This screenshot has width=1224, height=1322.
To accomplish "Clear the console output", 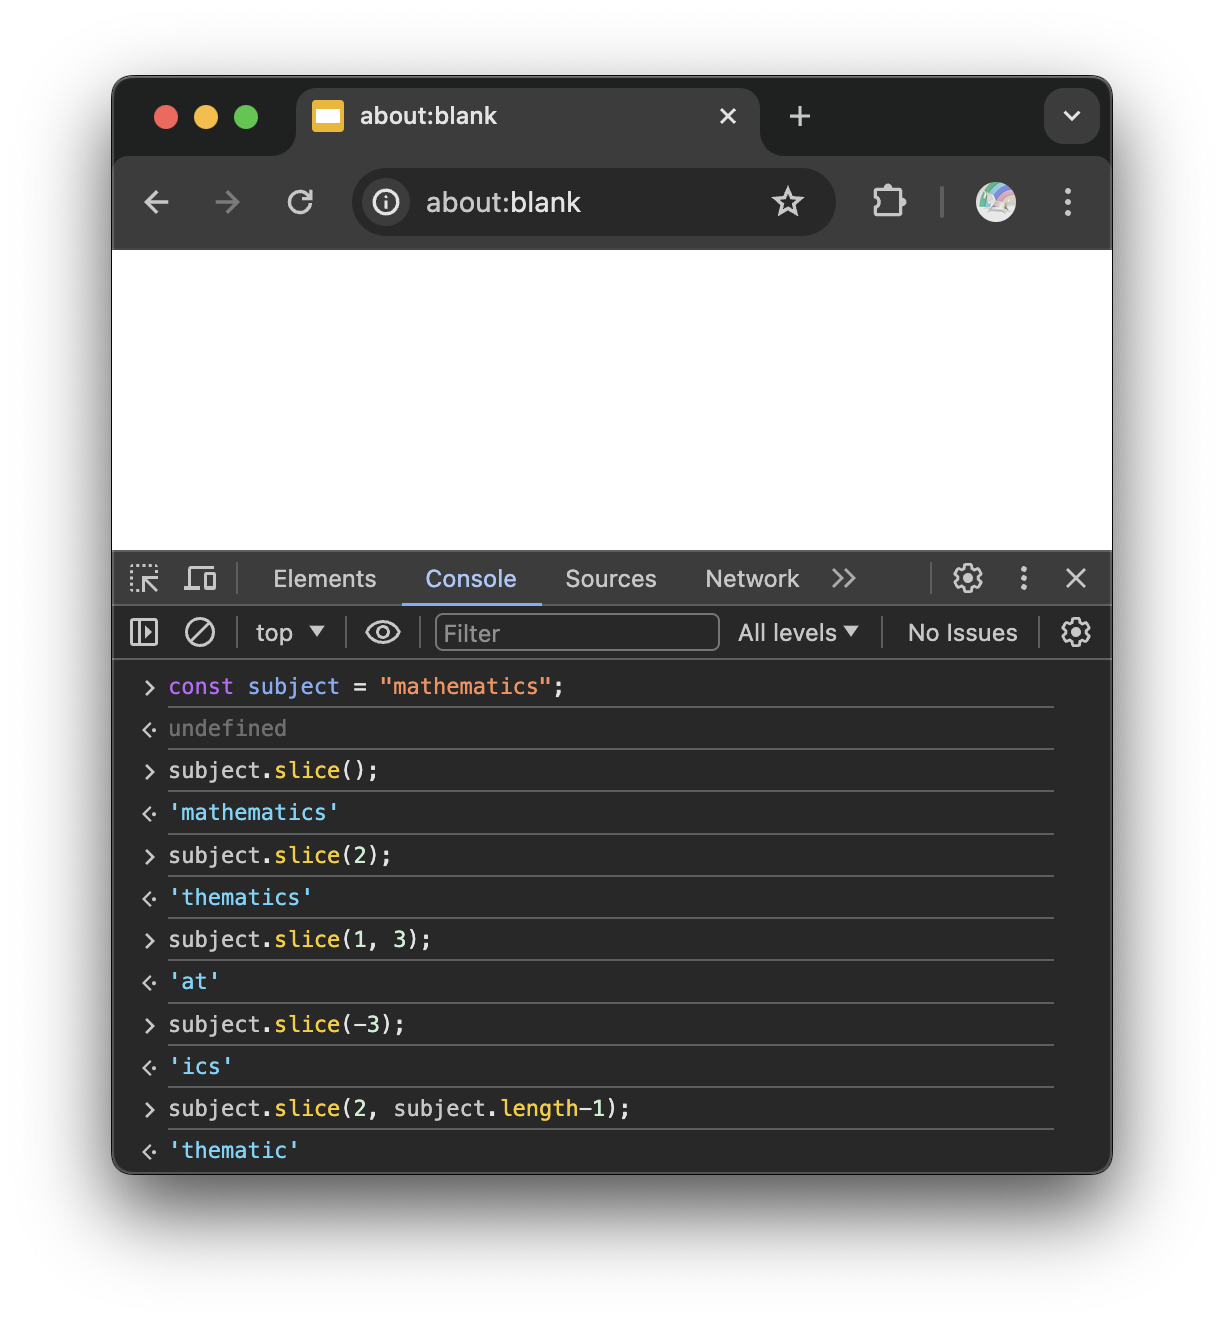I will (x=200, y=632).
